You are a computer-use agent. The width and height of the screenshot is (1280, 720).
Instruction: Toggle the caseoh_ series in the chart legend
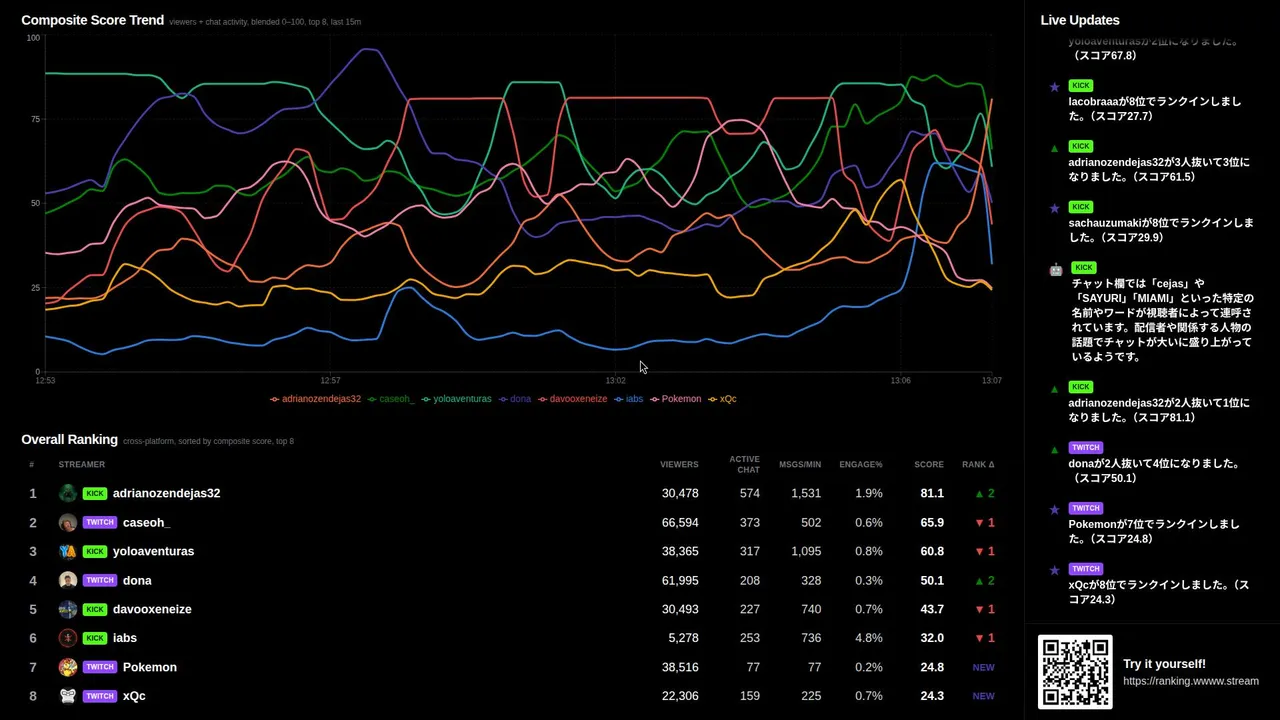pos(391,399)
